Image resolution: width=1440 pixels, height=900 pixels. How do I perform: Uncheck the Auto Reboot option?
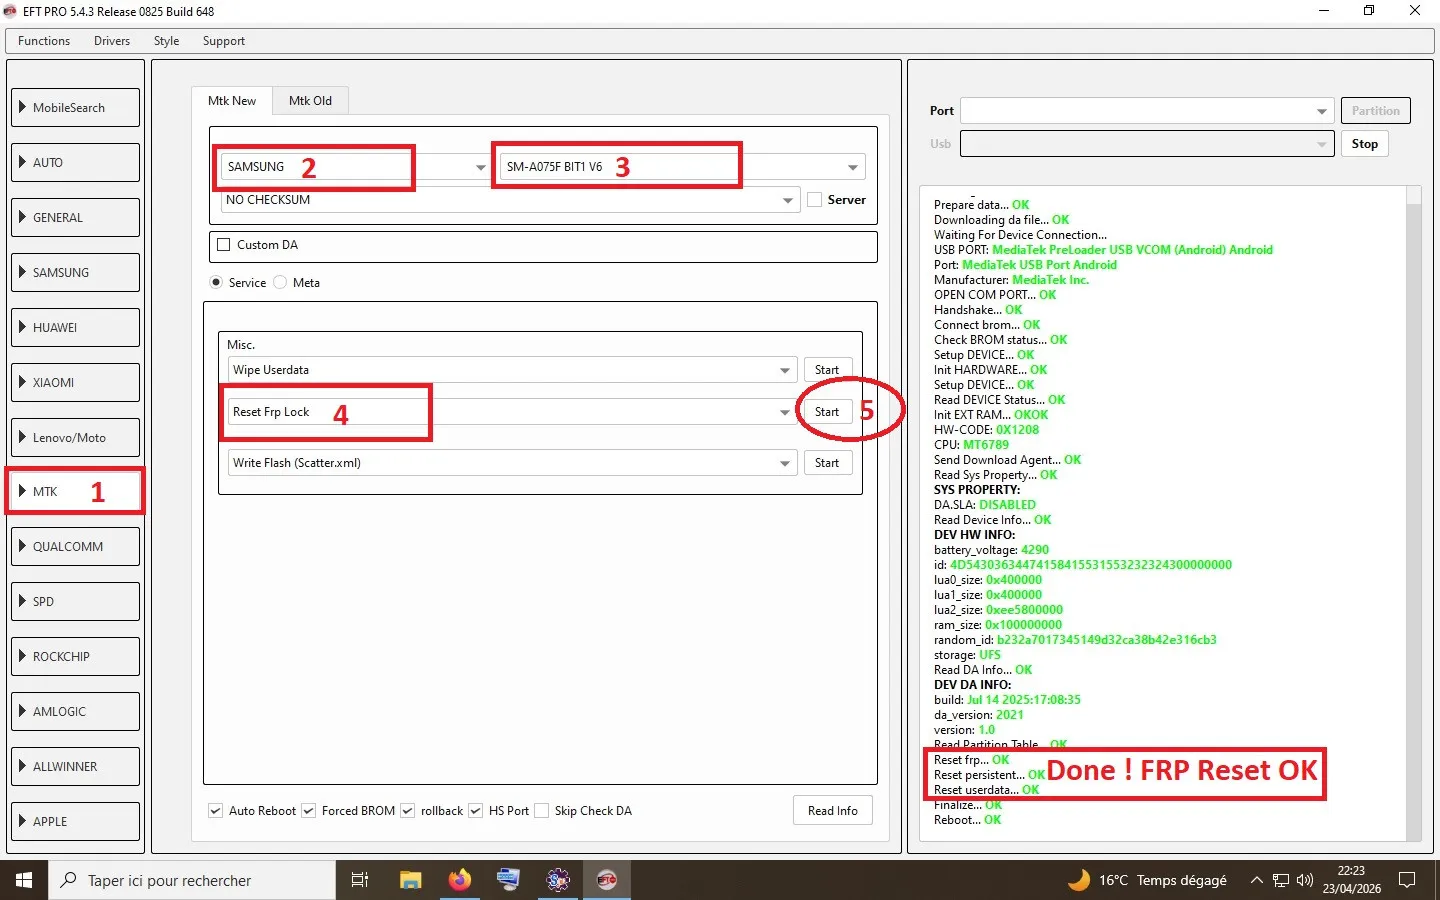(x=216, y=811)
